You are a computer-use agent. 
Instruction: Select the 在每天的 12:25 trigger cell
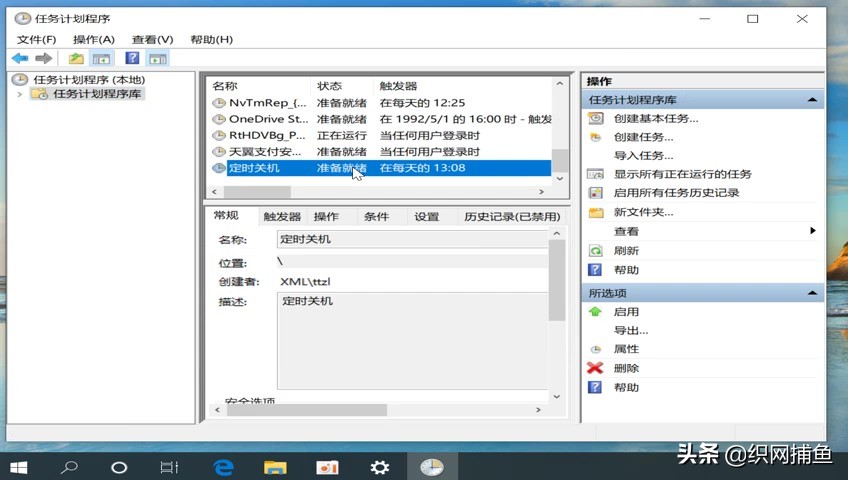(422, 103)
